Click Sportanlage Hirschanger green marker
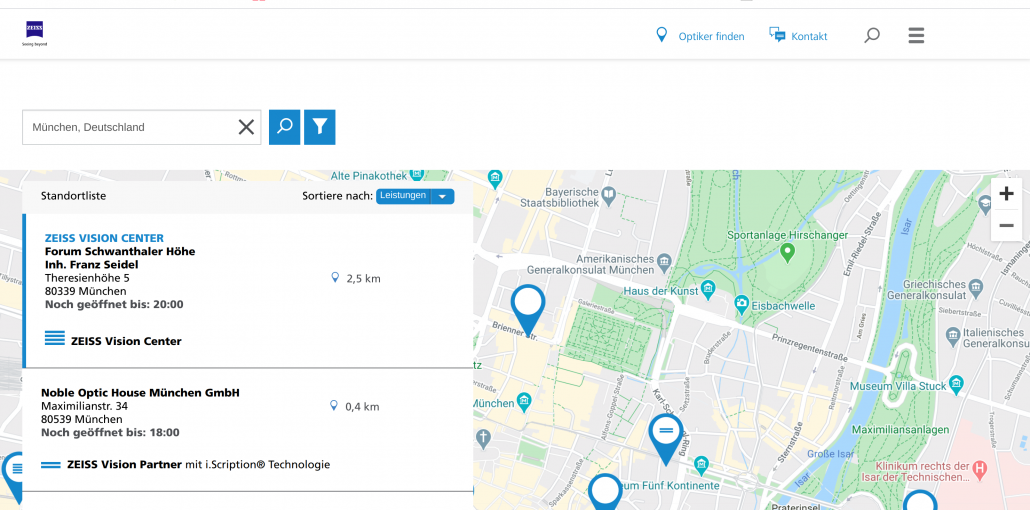This screenshot has width=1030, height=510. [788, 252]
